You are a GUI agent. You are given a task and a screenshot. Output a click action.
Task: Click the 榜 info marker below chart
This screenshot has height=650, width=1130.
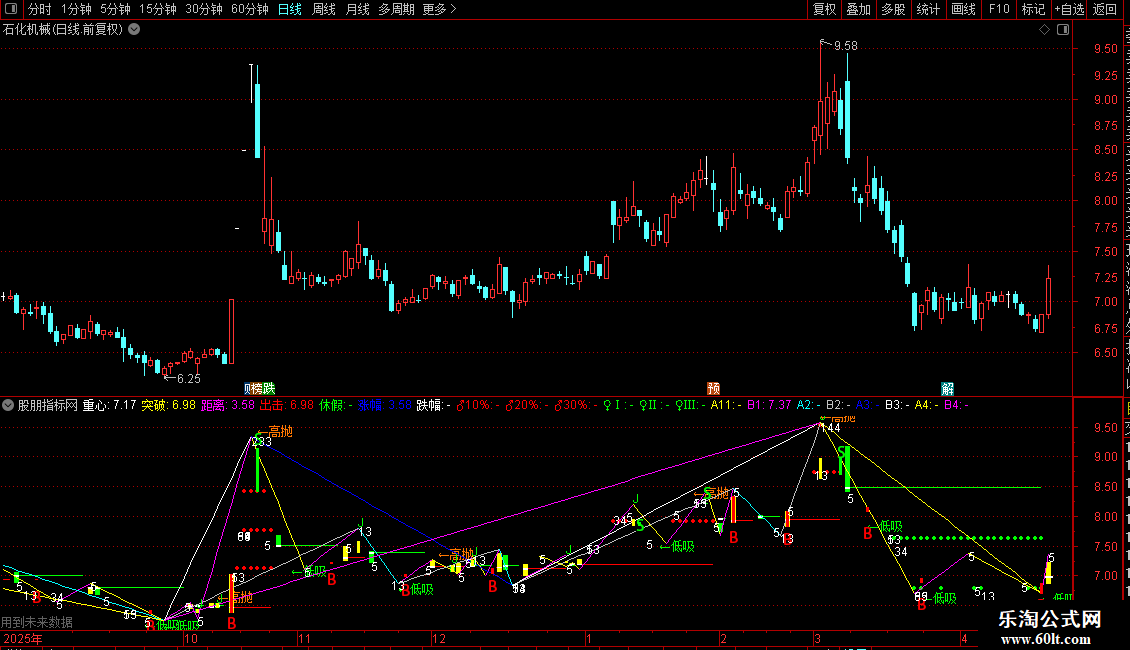[x=257, y=388]
